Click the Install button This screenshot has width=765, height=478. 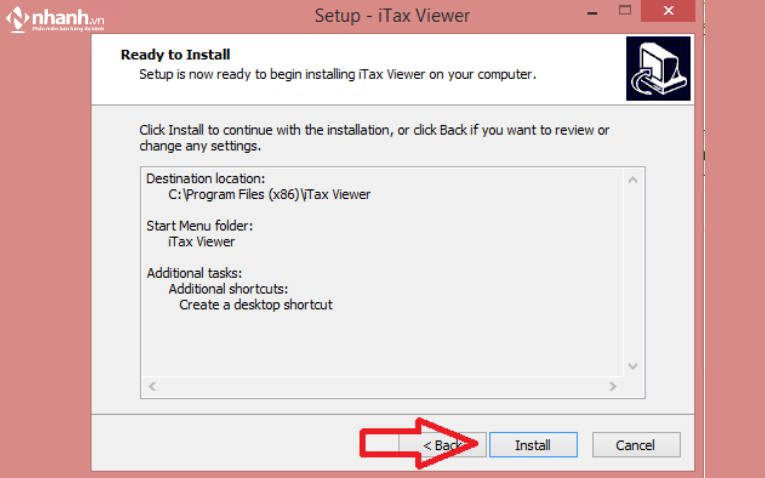point(533,445)
